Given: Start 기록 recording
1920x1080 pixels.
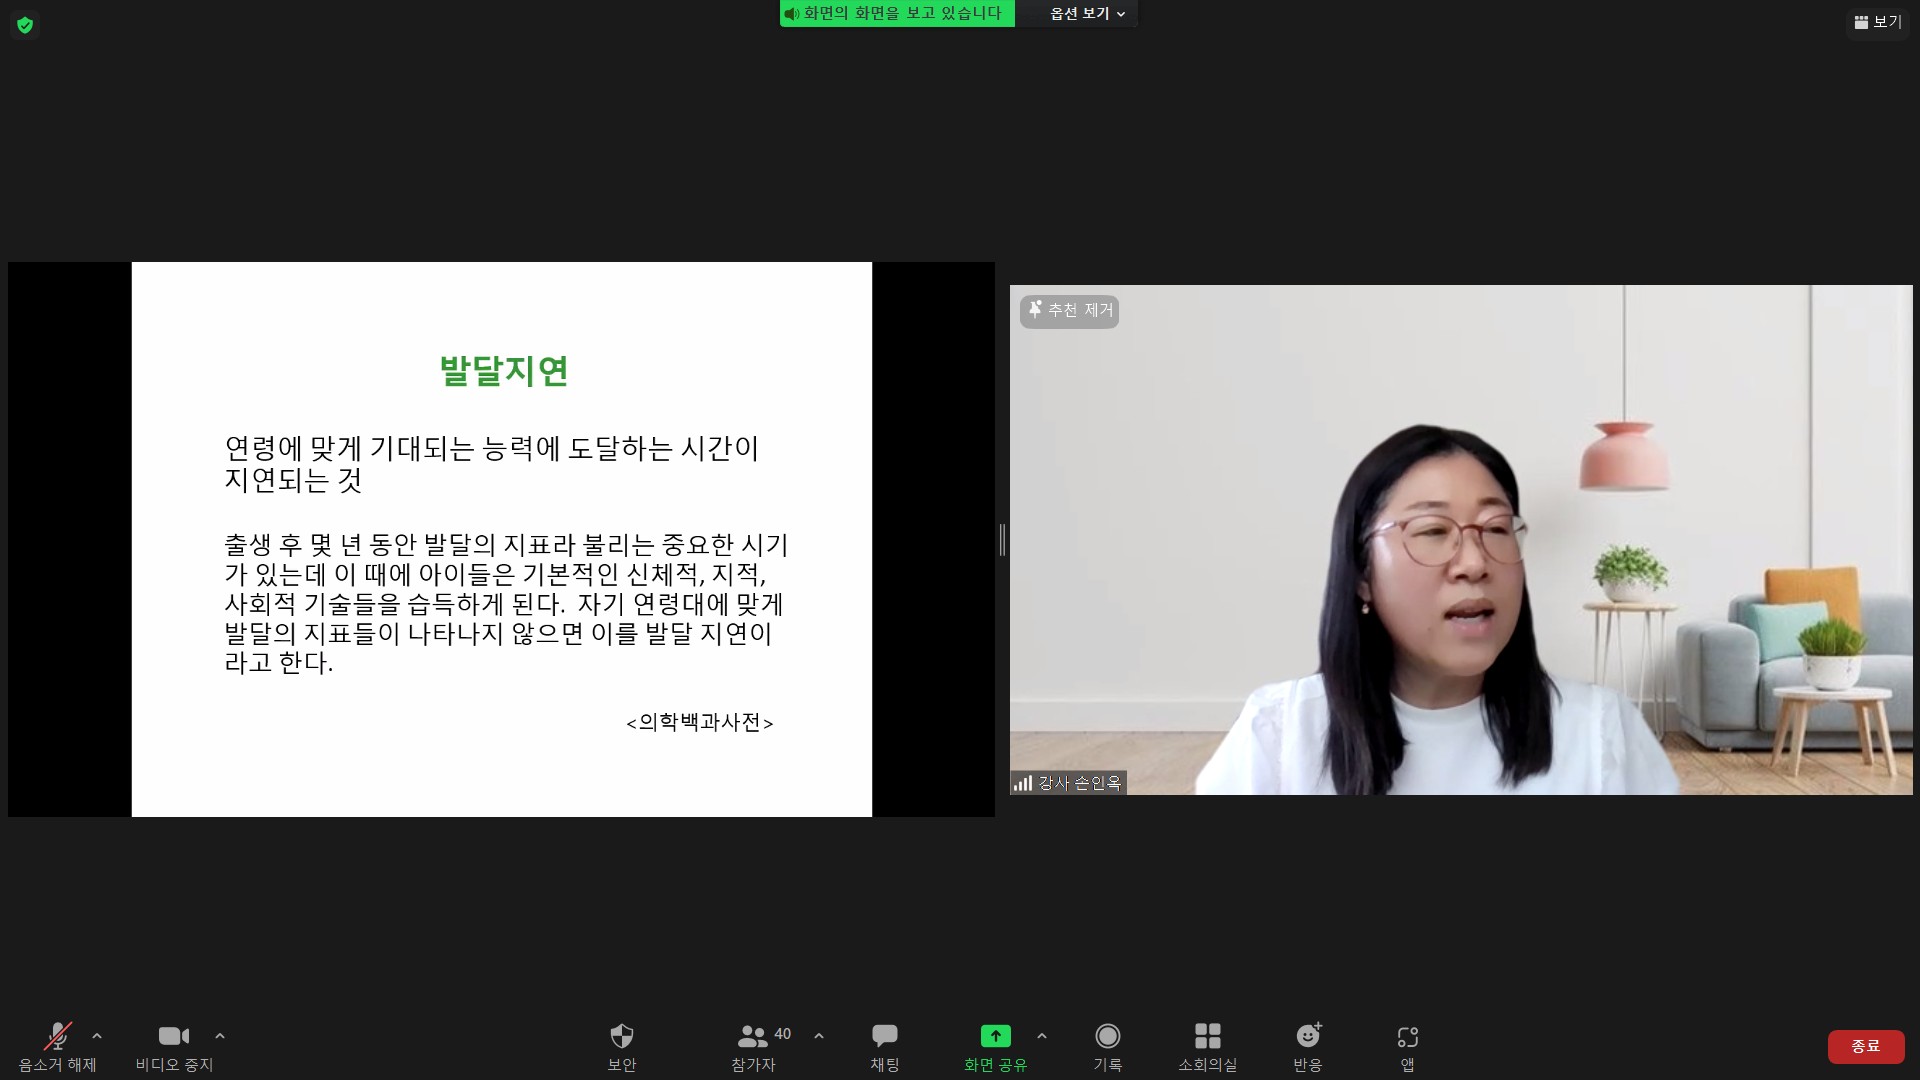Looking at the screenshot, I should pos(1107,1046).
